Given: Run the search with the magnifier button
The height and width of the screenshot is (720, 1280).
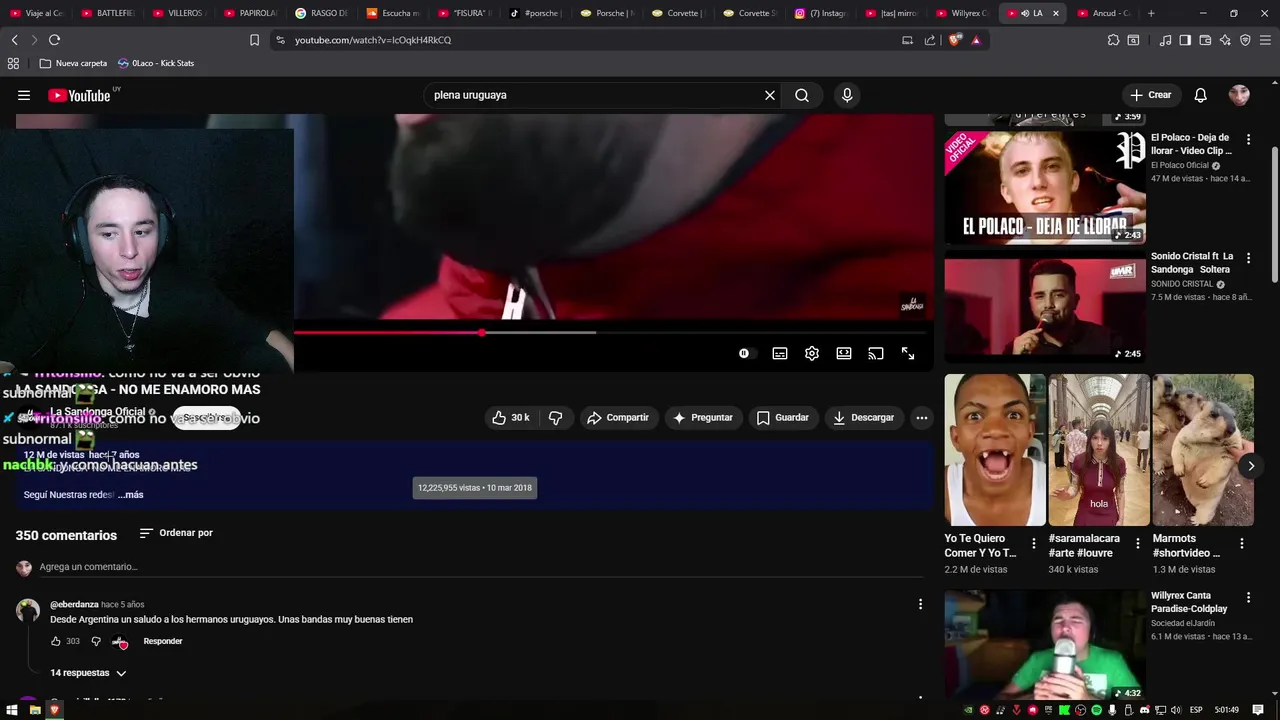Looking at the screenshot, I should tap(802, 95).
